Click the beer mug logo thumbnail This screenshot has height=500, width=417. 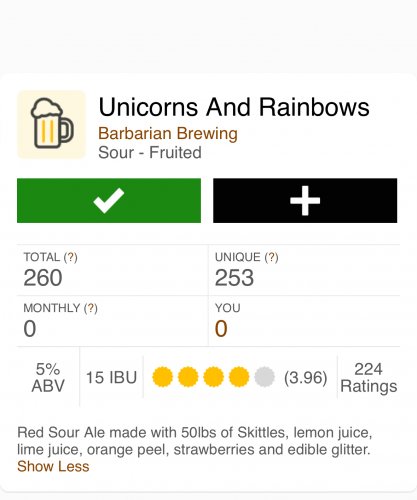[51, 124]
